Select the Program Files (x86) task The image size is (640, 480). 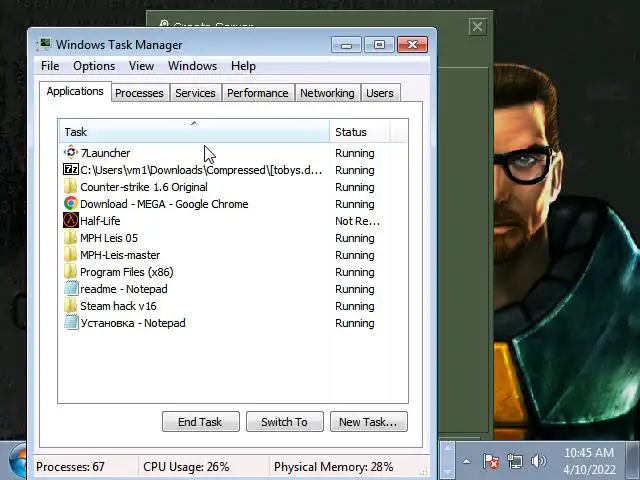127,272
